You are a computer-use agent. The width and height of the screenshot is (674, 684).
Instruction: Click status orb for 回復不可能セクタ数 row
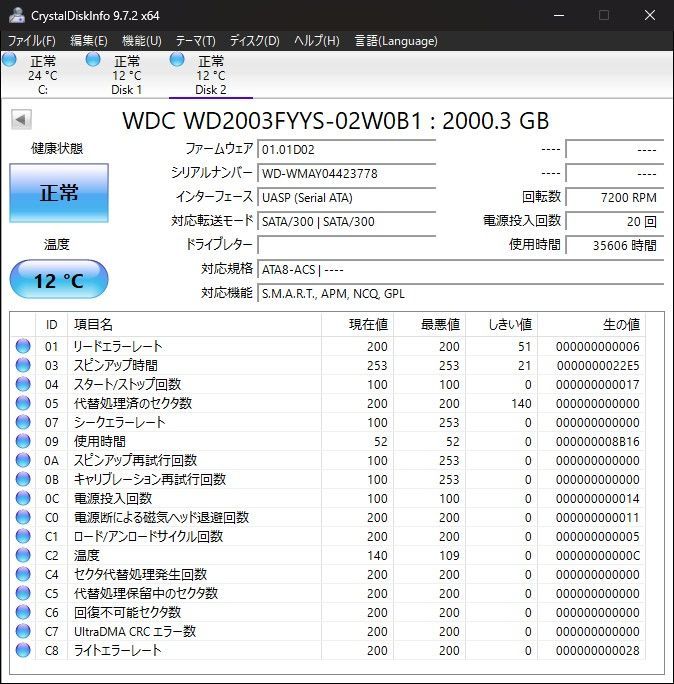pos(23,612)
